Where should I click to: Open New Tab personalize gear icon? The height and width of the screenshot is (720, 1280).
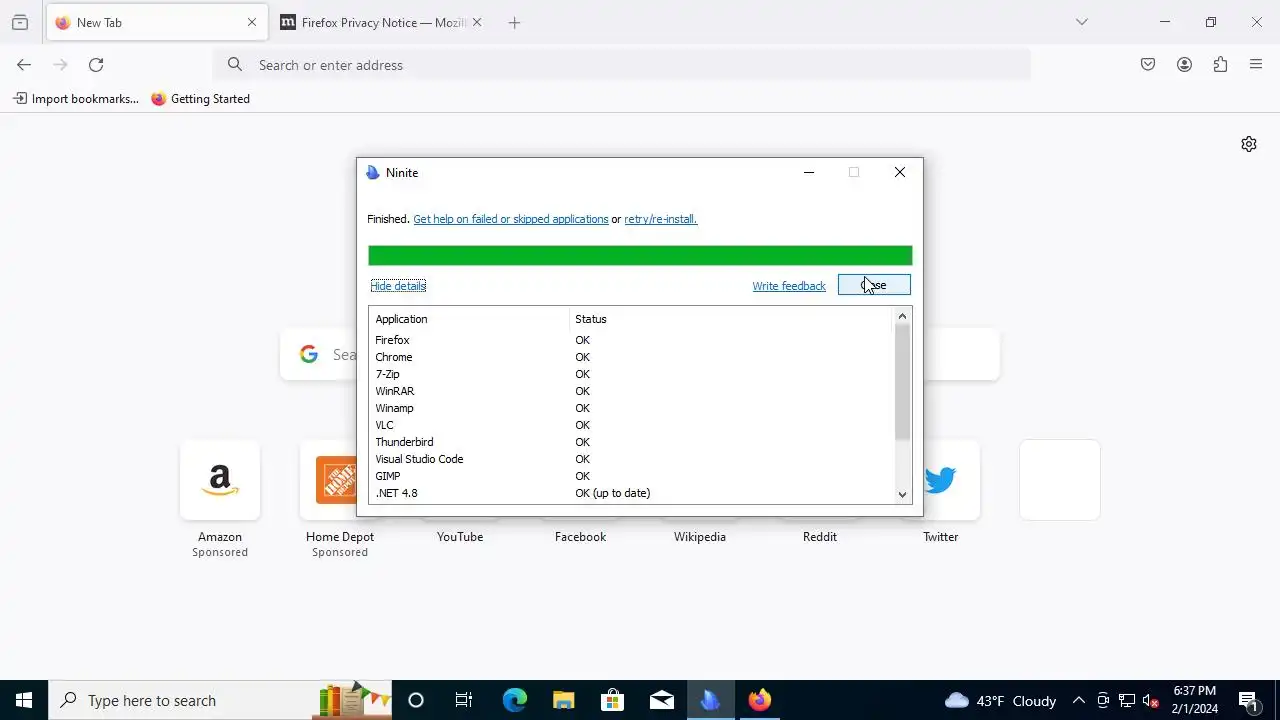[x=1249, y=144]
